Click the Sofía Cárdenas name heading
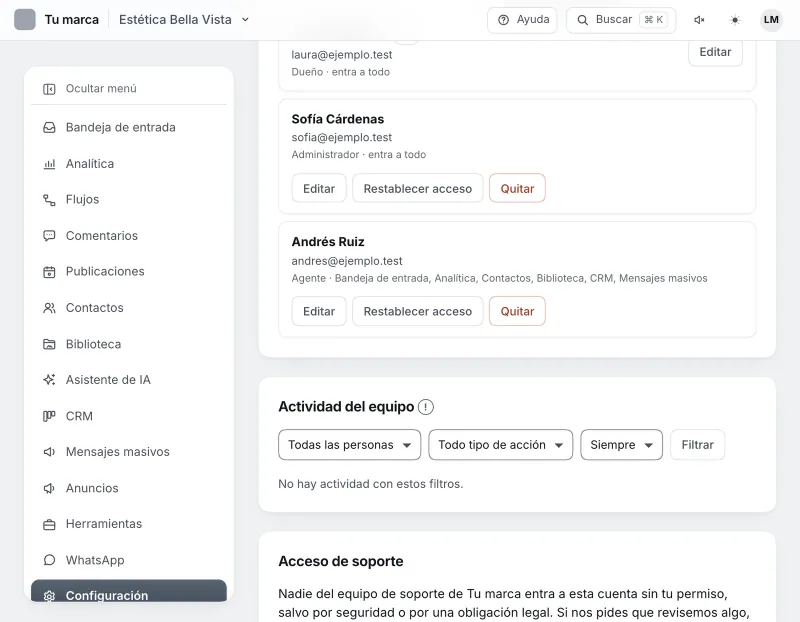Image resolution: width=800 pixels, height=622 pixels. coord(337,119)
